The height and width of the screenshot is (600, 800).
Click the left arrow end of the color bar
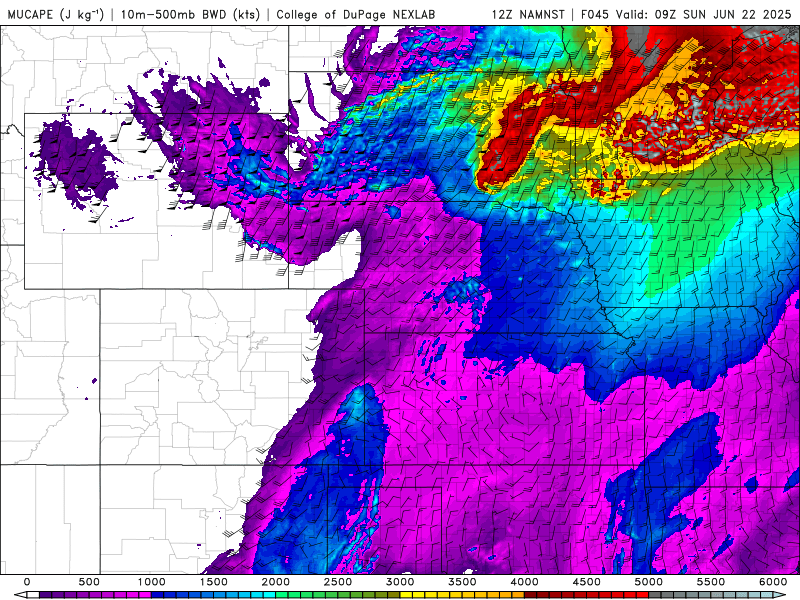click(20, 595)
